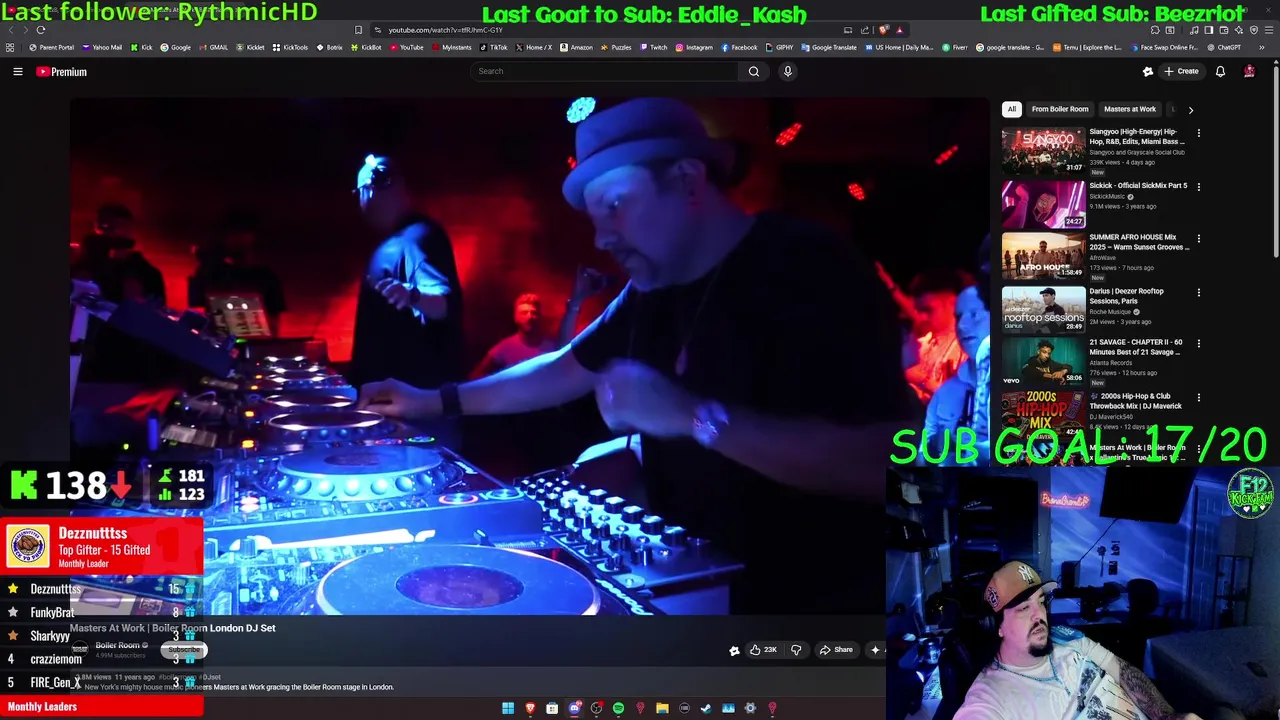The height and width of the screenshot is (720, 1280).
Task: Reload the page in browser
Action: click(41, 30)
